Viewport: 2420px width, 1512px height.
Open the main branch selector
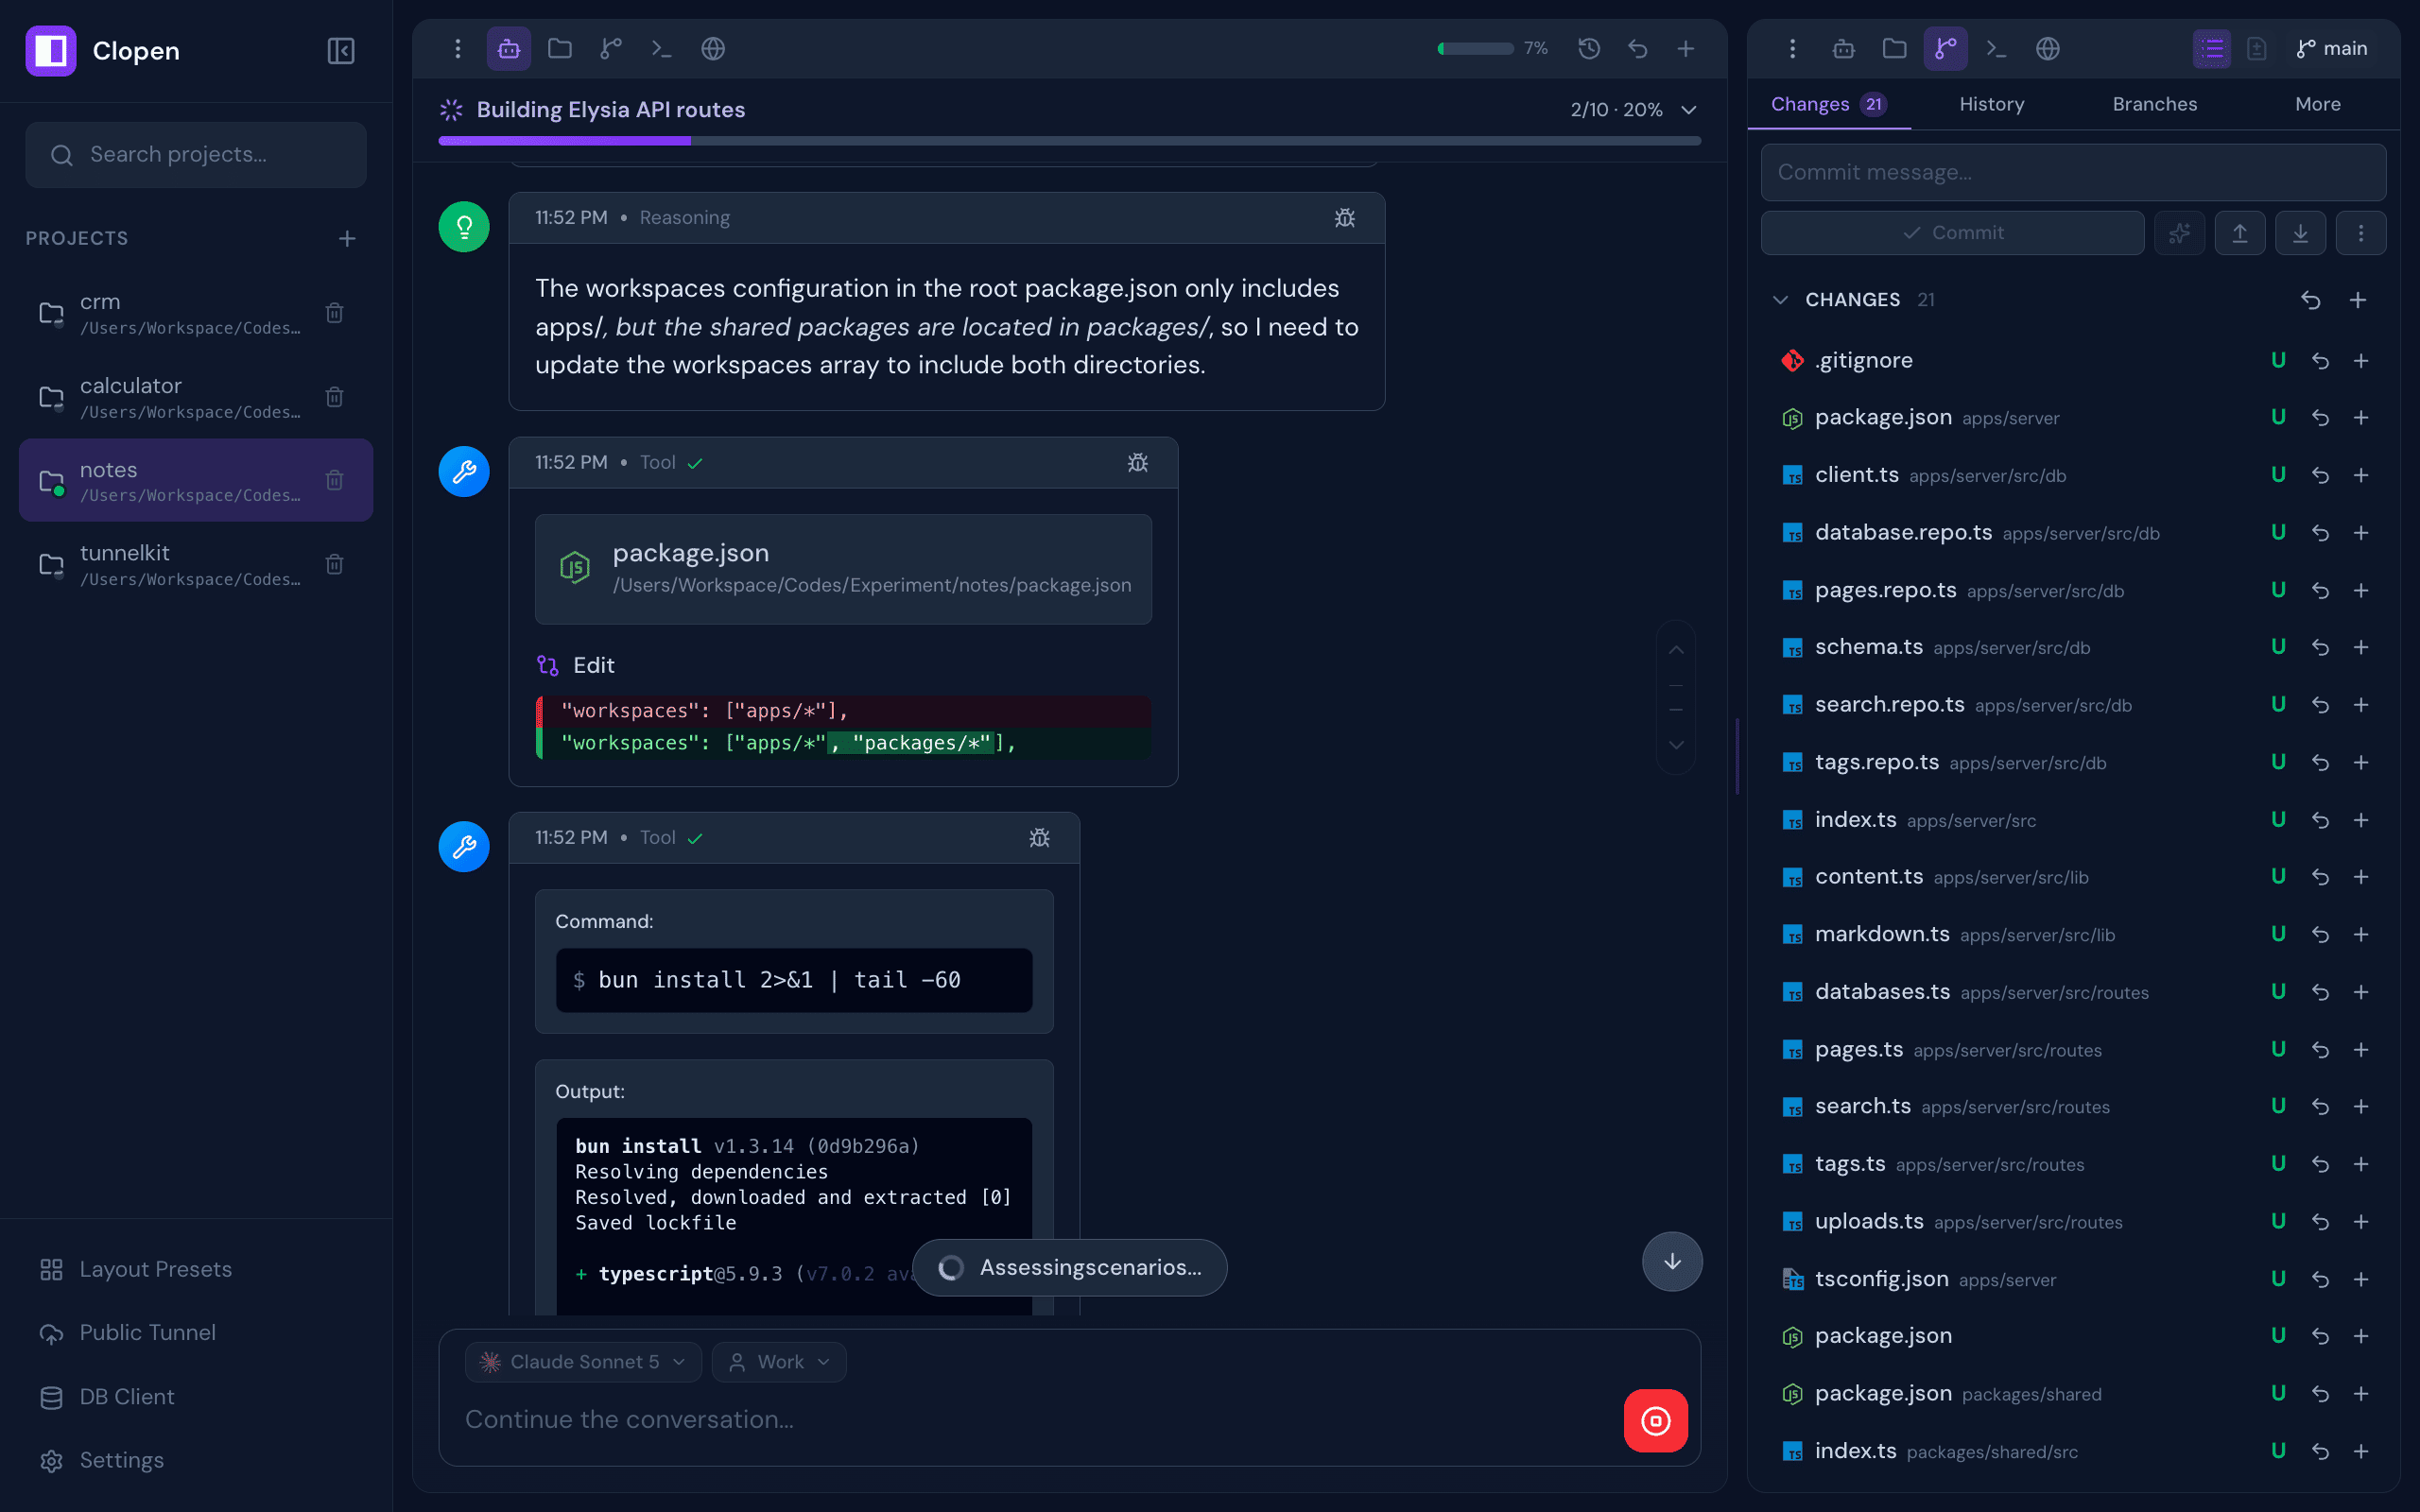2332,48
